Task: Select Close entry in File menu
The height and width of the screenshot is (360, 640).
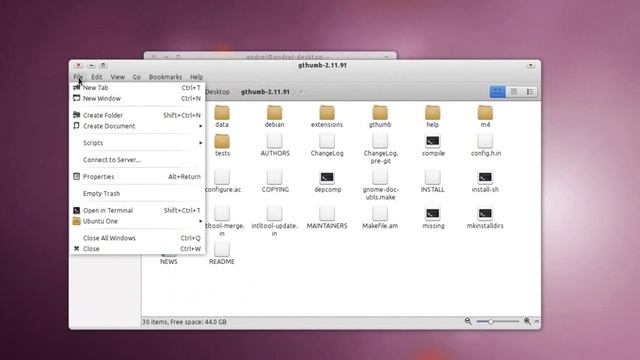Action: click(137, 249)
